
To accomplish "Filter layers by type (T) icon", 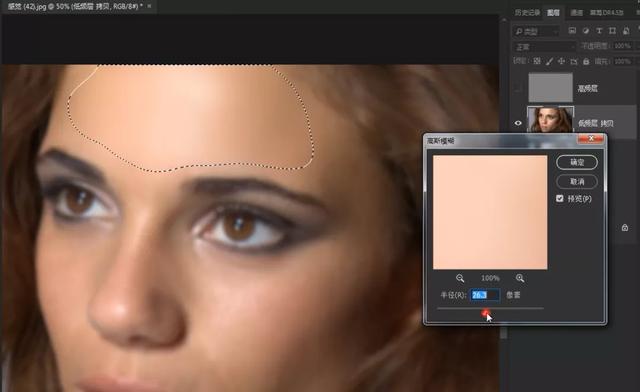I will tap(599, 31).
